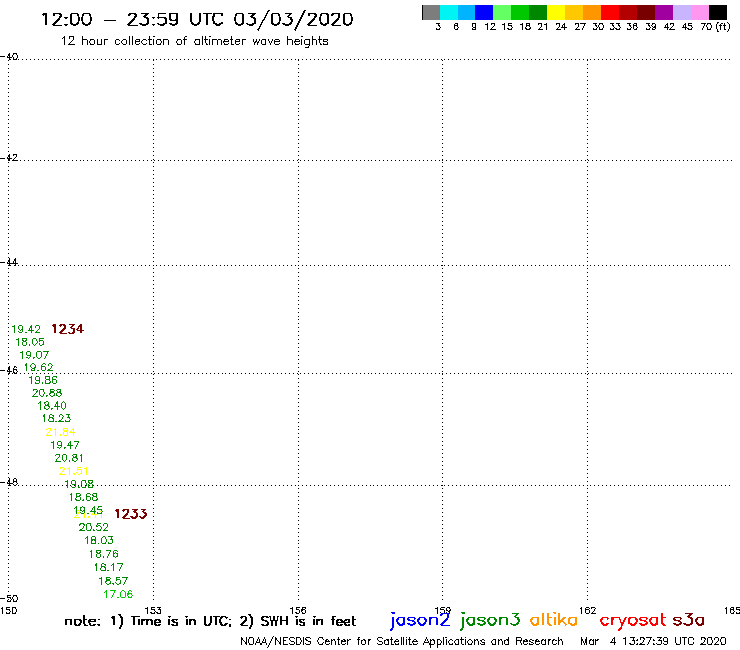Pick the yellow 21.51 wave height
The width and height of the screenshot is (740, 650).
pos(74,471)
